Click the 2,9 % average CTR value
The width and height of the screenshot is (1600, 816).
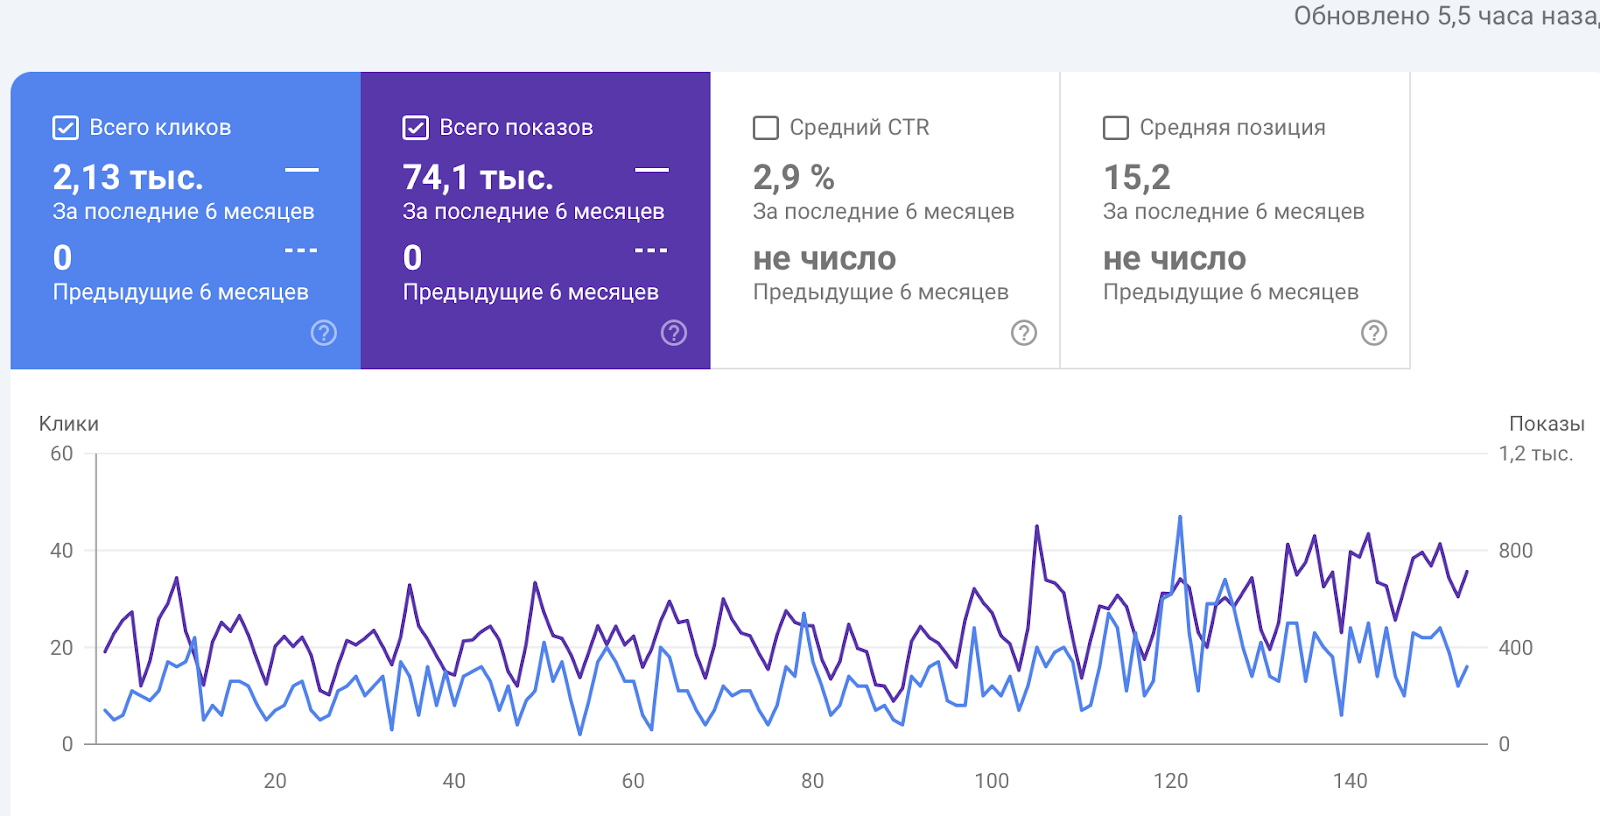[x=794, y=178]
